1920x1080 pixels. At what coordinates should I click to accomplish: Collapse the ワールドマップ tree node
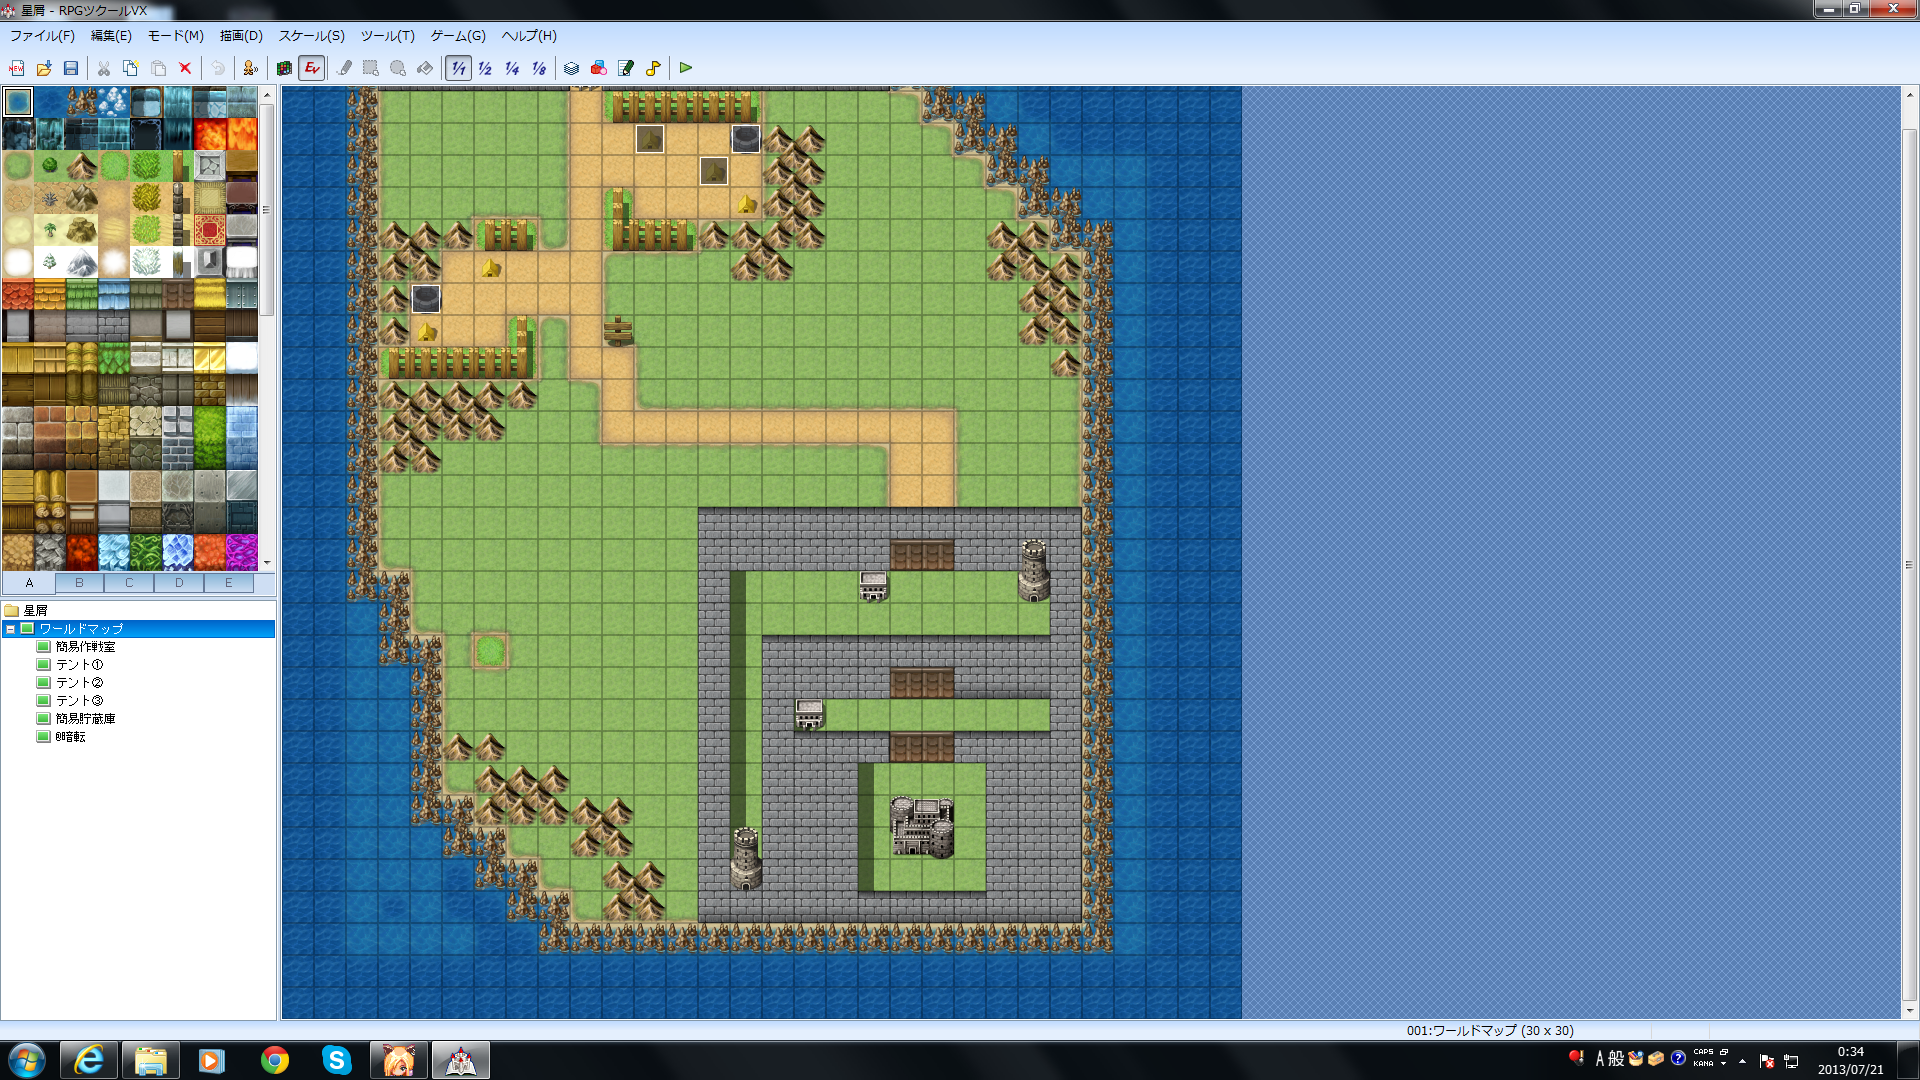pyautogui.click(x=11, y=629)
